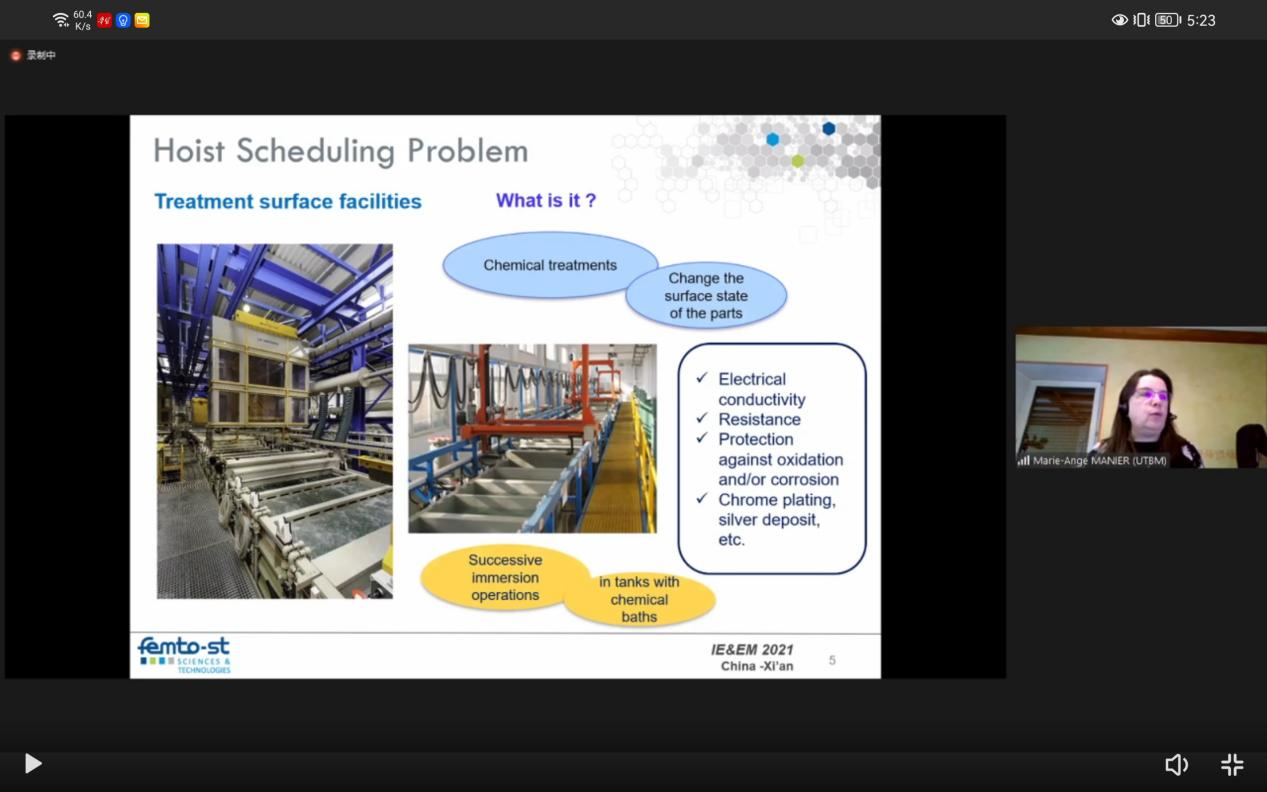Mute the audio with the speaker icon
The image size is (1267, 792).
pos(1176,765)
